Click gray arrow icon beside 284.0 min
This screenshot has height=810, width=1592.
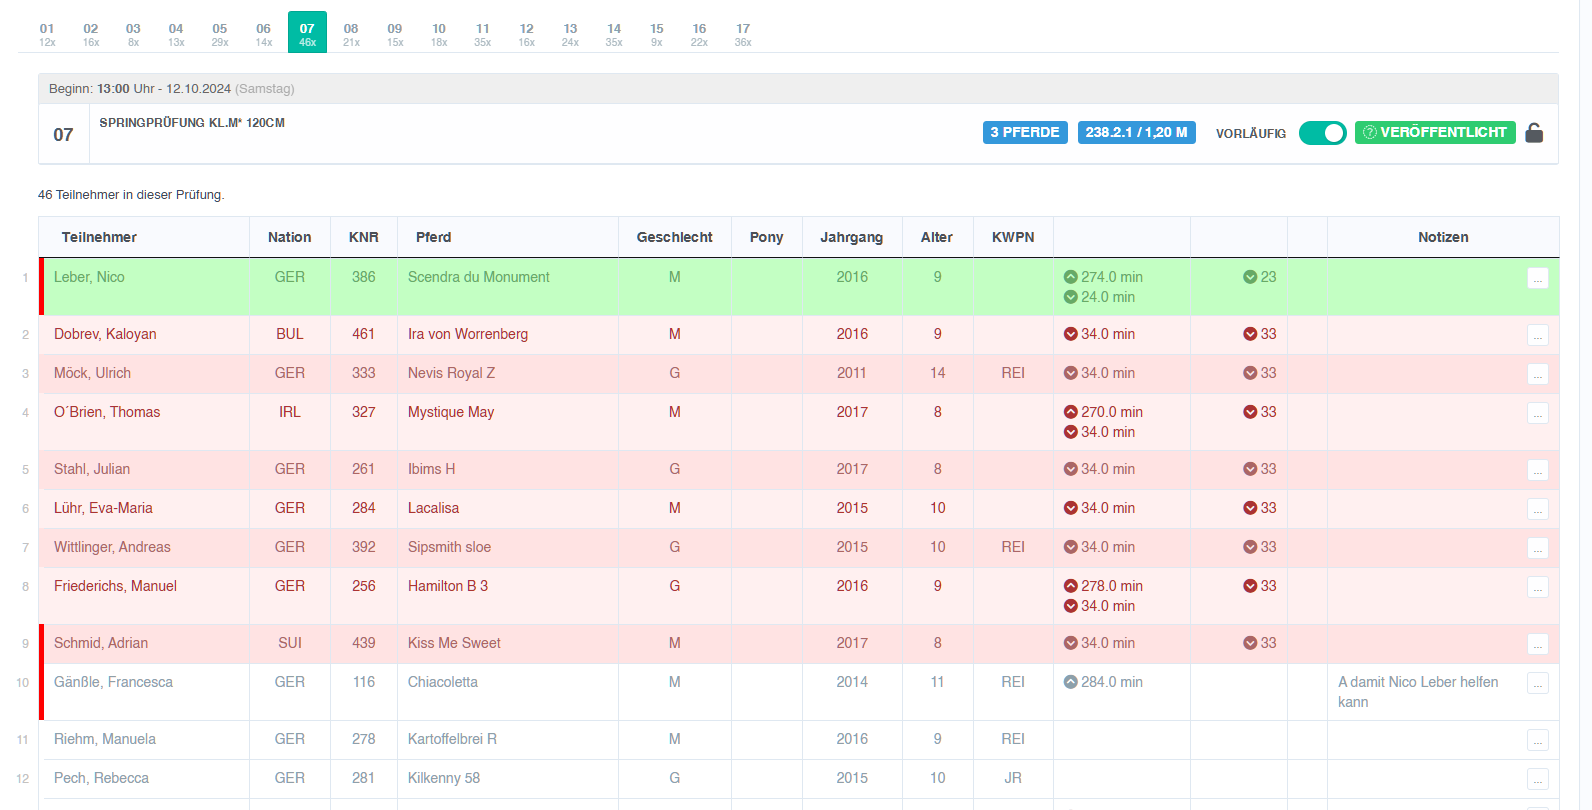[1071, 682]
